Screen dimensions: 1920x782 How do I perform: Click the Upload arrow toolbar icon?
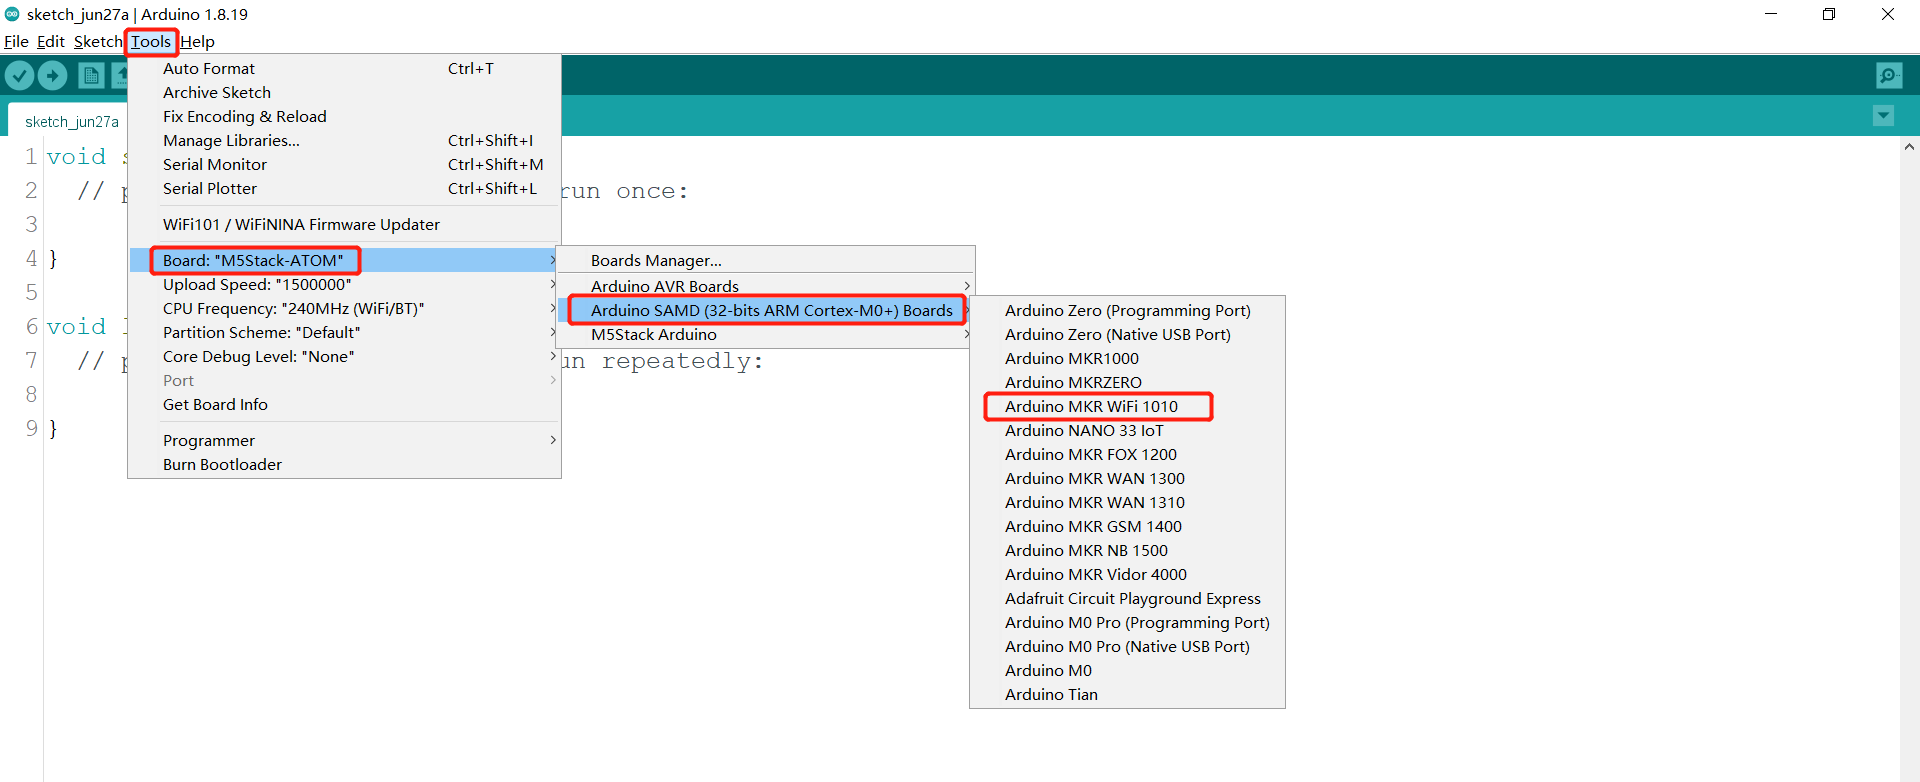coord(52,75)
